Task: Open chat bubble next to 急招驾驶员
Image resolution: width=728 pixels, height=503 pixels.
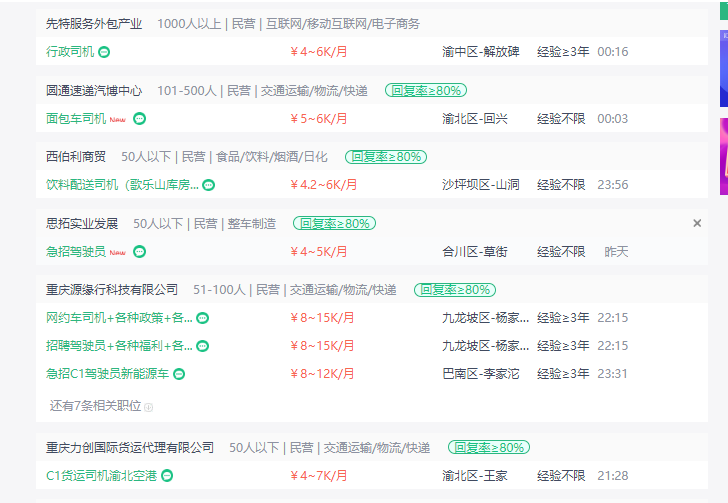Action: click(139, 252)
